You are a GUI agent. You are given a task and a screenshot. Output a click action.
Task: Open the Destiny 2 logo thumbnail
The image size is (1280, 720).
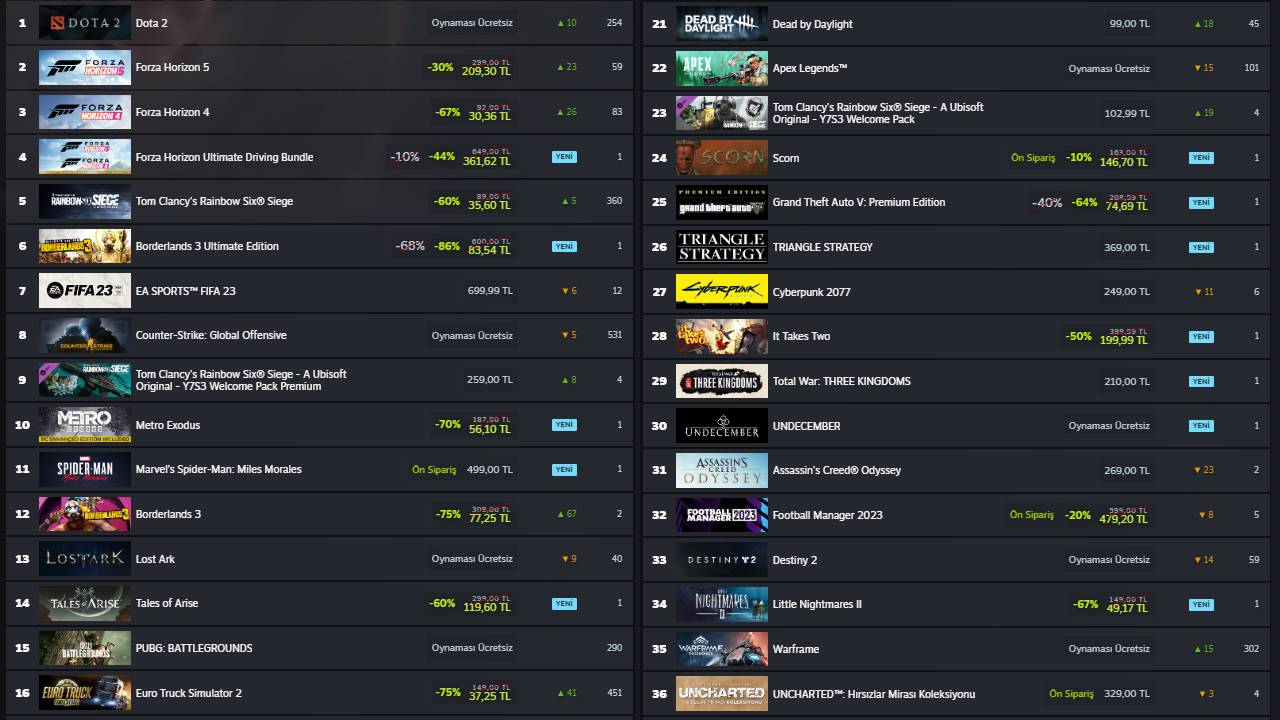pyautogui.click(x=722, y=560)
